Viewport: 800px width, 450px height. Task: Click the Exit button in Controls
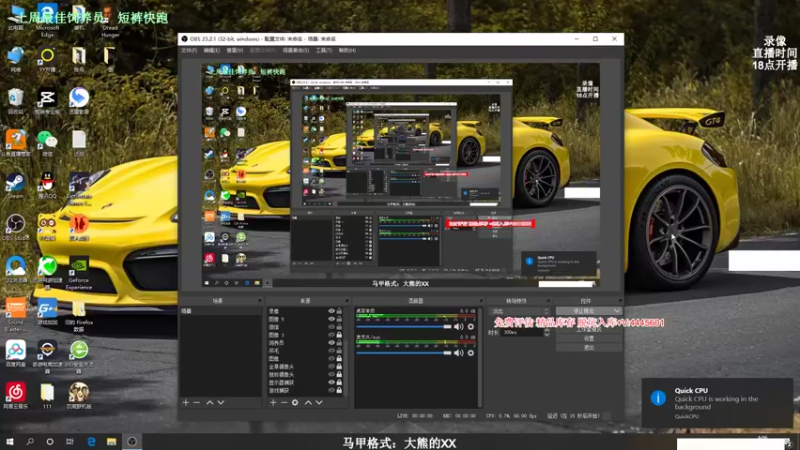point(589,347)
